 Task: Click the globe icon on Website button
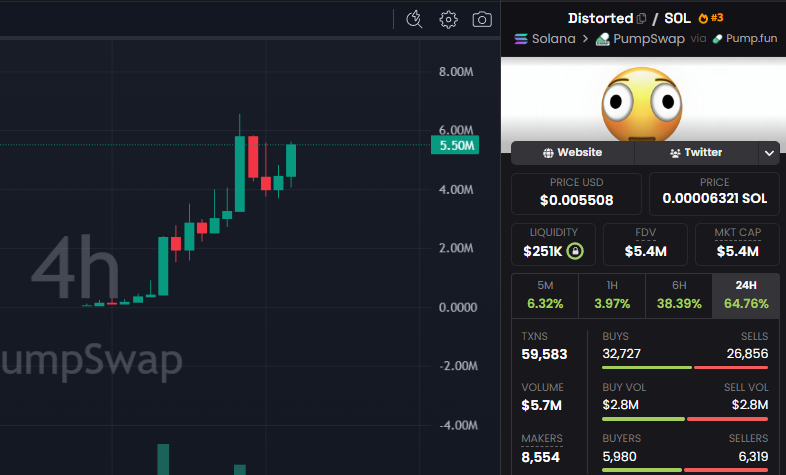coord(548,153)
